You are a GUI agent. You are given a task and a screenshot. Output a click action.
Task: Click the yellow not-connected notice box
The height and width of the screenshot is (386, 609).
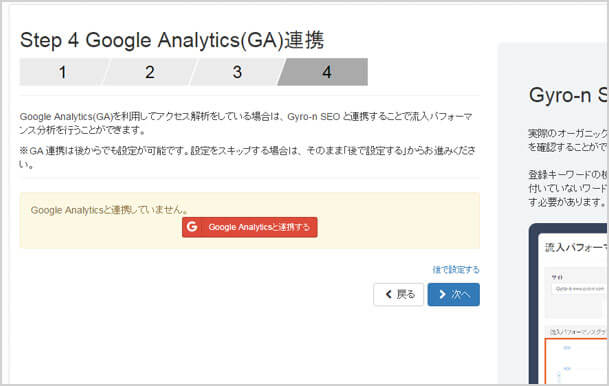click(x=249, y=220)
